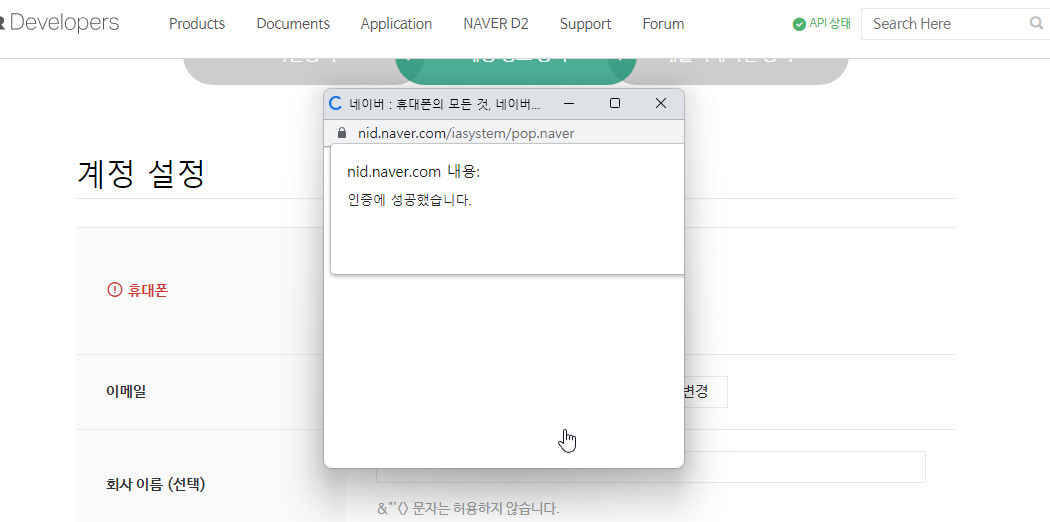Minimize the Naver popup window
Viewport: 1050px width, 522px height.
[569, 103]
